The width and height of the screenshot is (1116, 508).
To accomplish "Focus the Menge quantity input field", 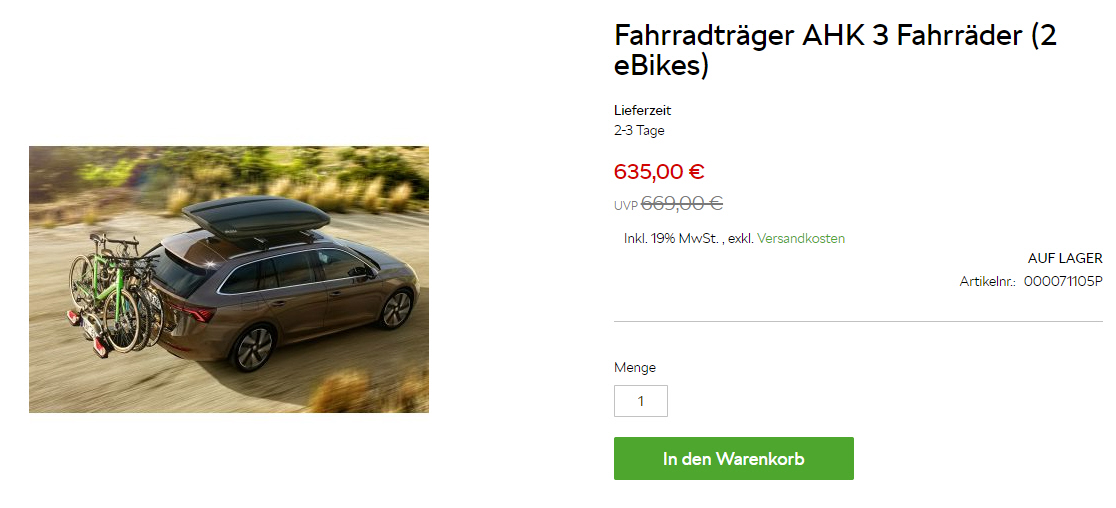I will tap(641, 401).
